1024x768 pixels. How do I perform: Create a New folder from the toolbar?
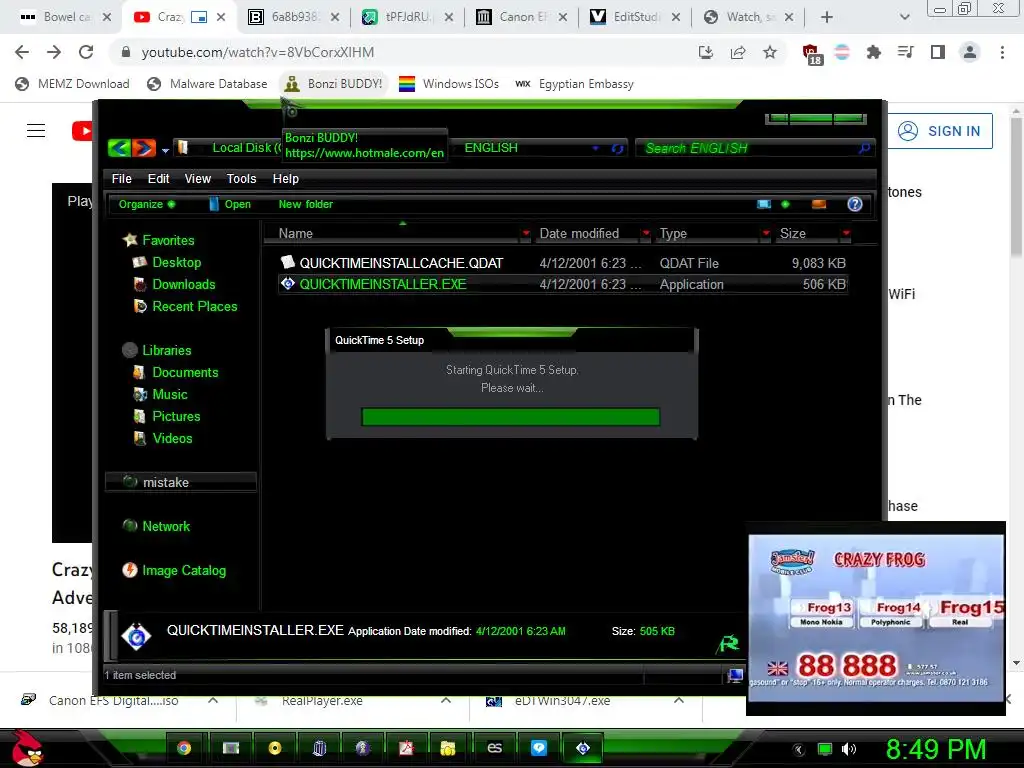(306, 204)
